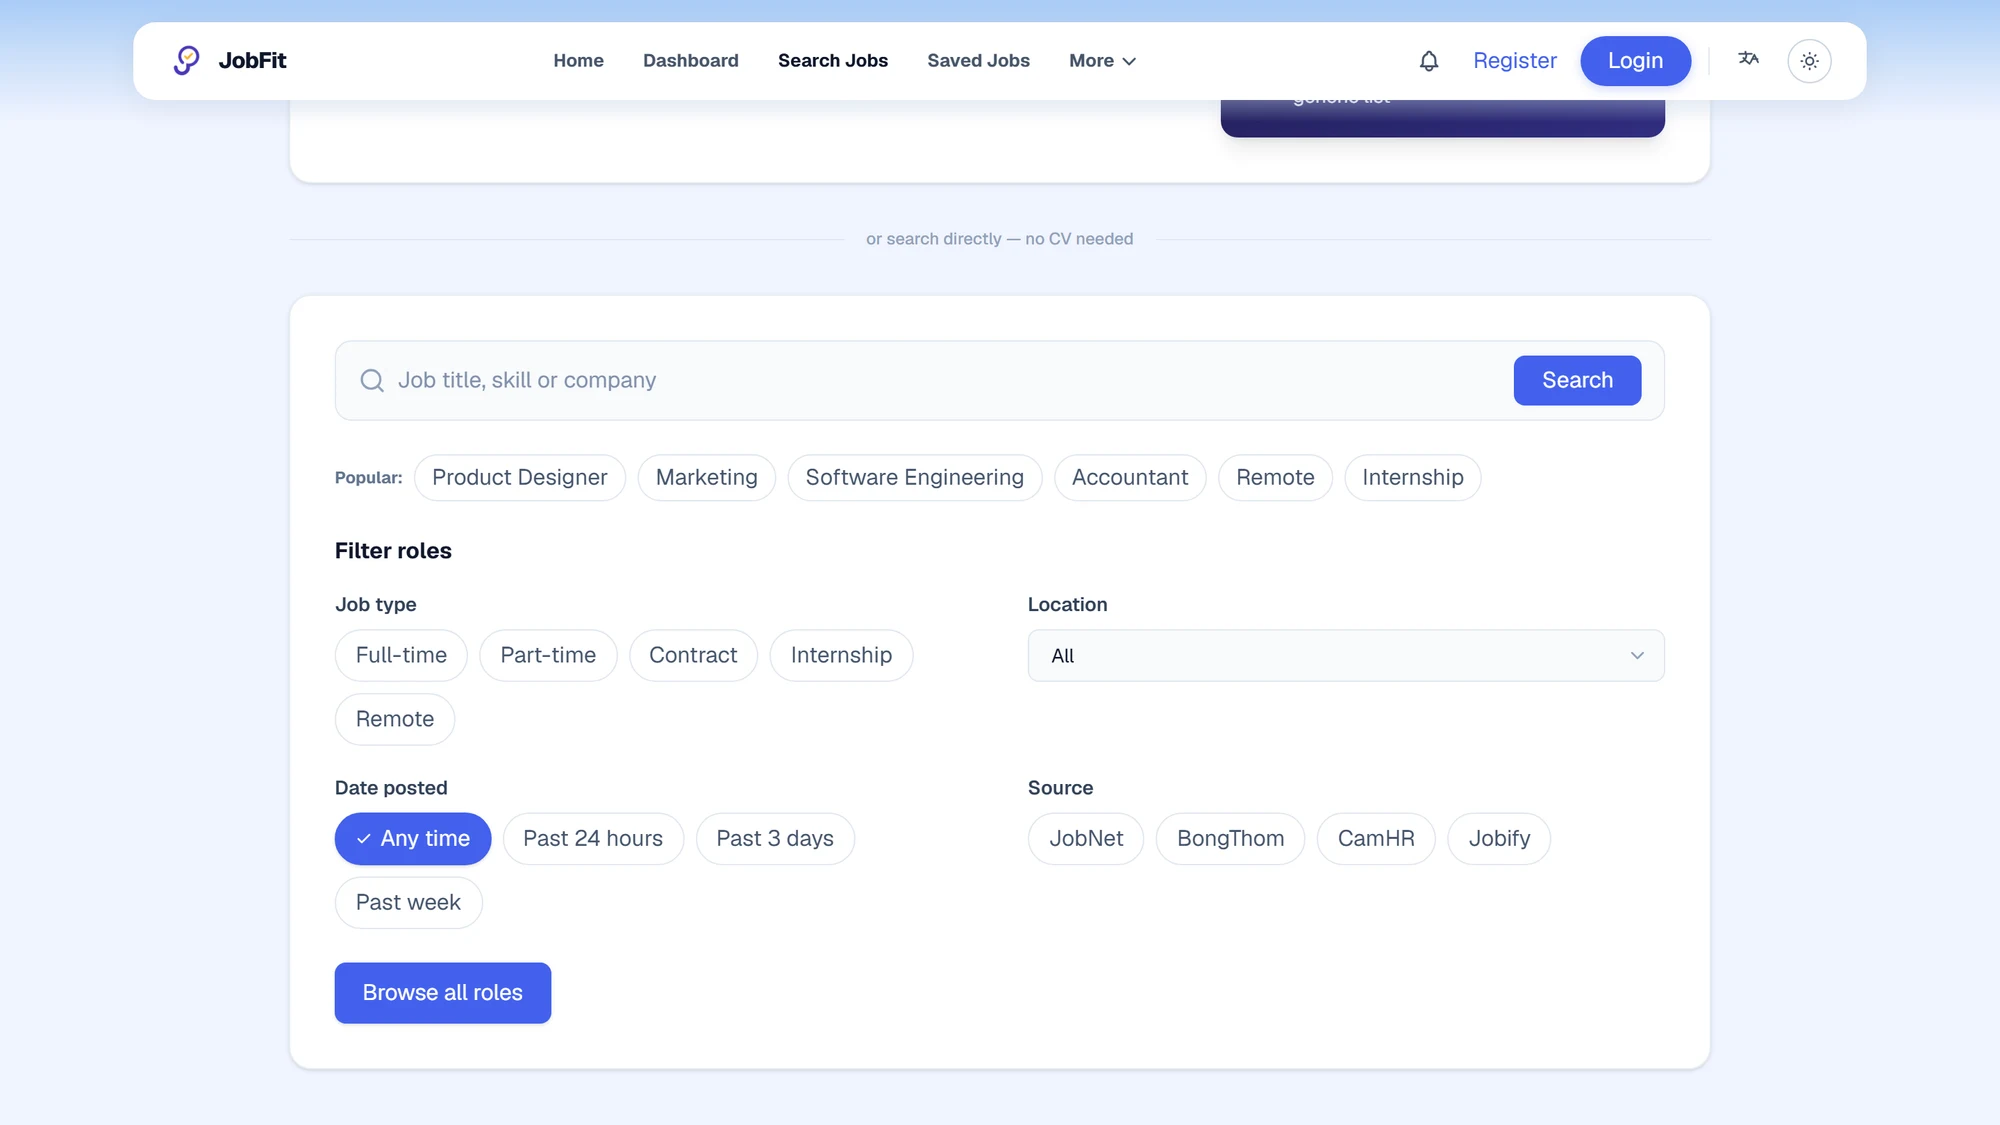Open the language translation switcher
The image size is (2000, 1125).
coord(1748,59)
